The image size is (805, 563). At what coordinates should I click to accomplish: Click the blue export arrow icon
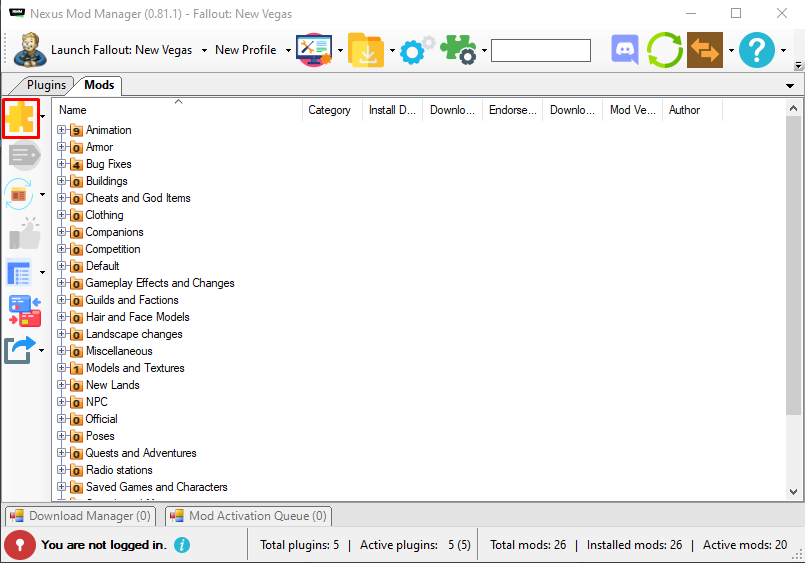point(20,350)
